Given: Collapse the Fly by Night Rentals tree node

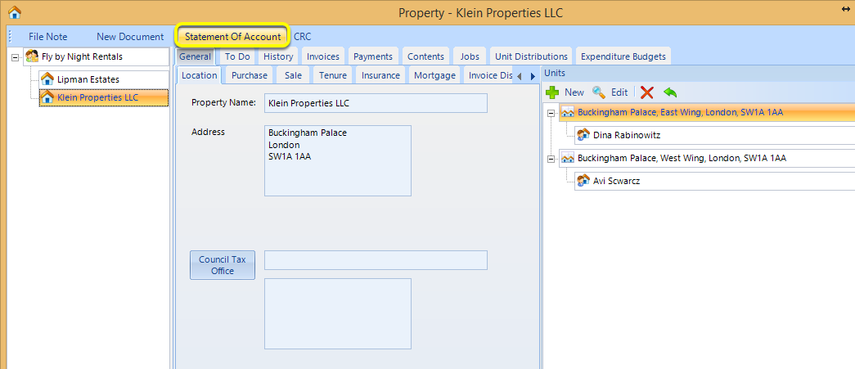Looking at the screenshot, I should pos(15,57).
